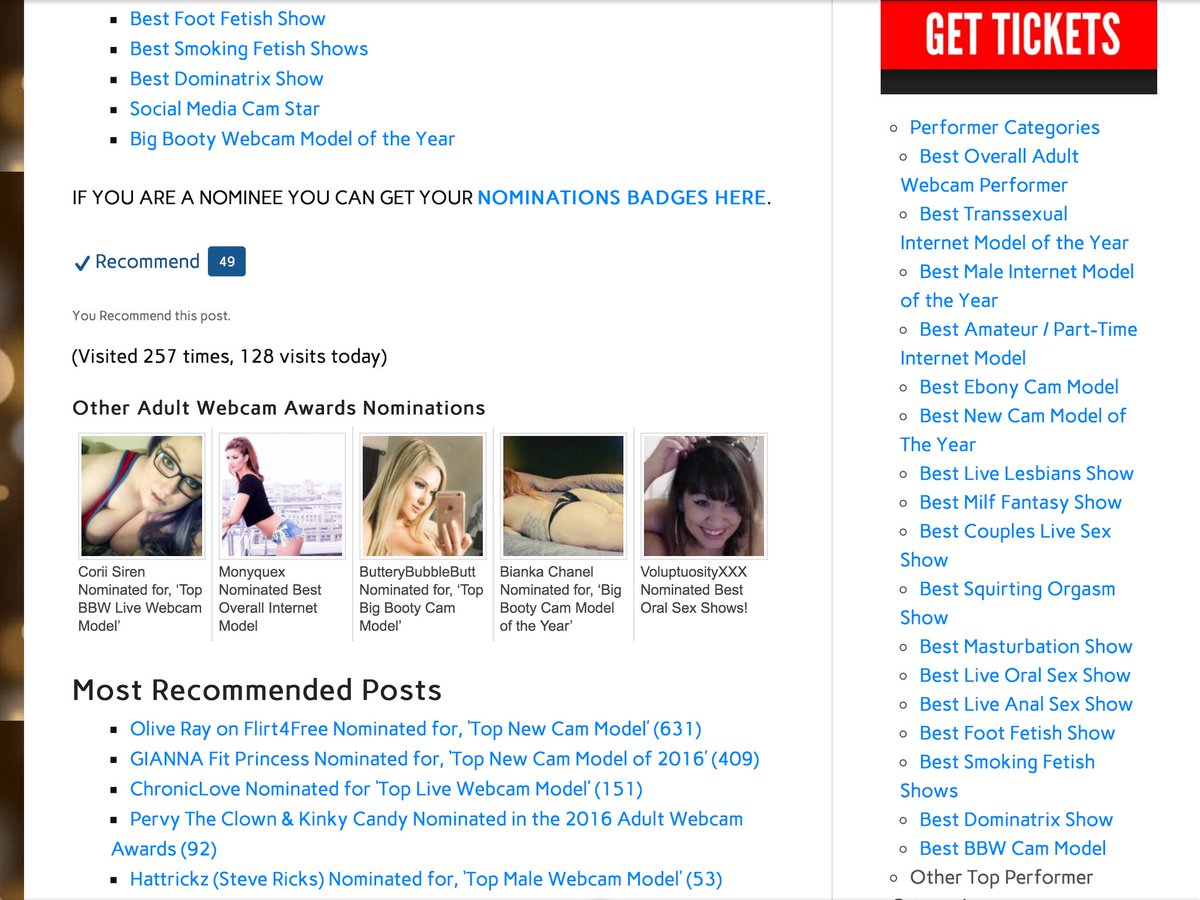Select Best Male Internet Model of the Year

click(1017, 286)
